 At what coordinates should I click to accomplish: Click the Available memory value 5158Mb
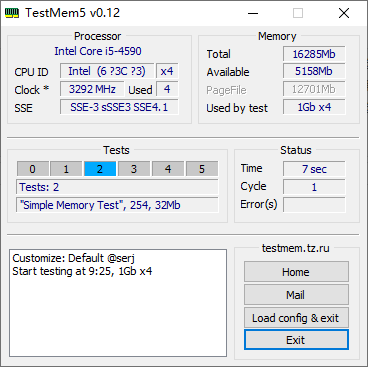click(314, 71)
